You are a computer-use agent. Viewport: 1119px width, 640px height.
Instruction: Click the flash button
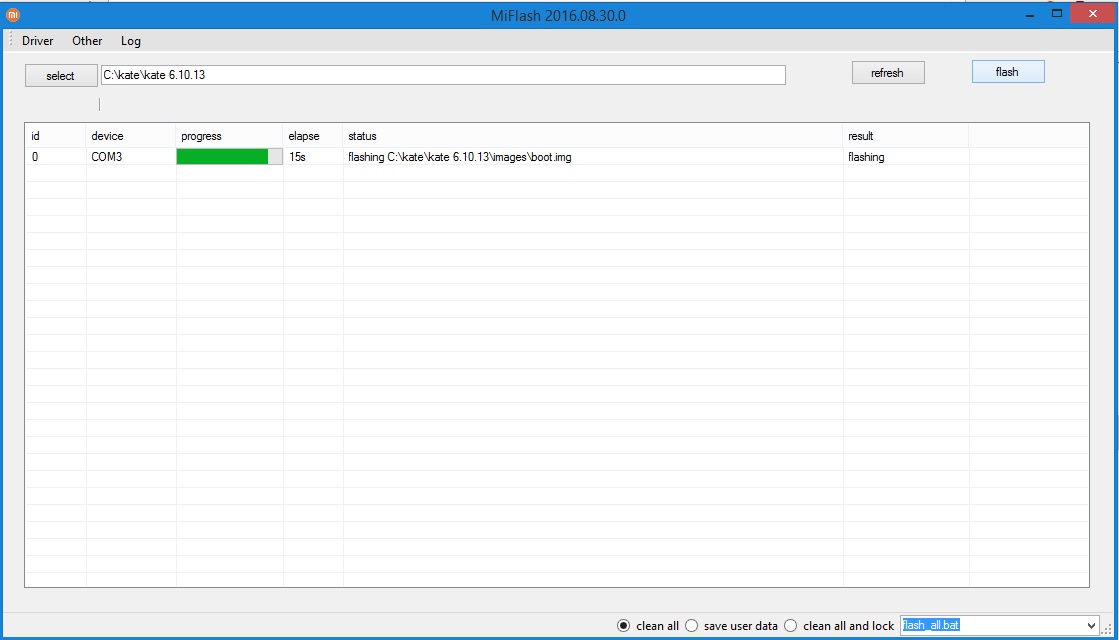pos(1008,71)
